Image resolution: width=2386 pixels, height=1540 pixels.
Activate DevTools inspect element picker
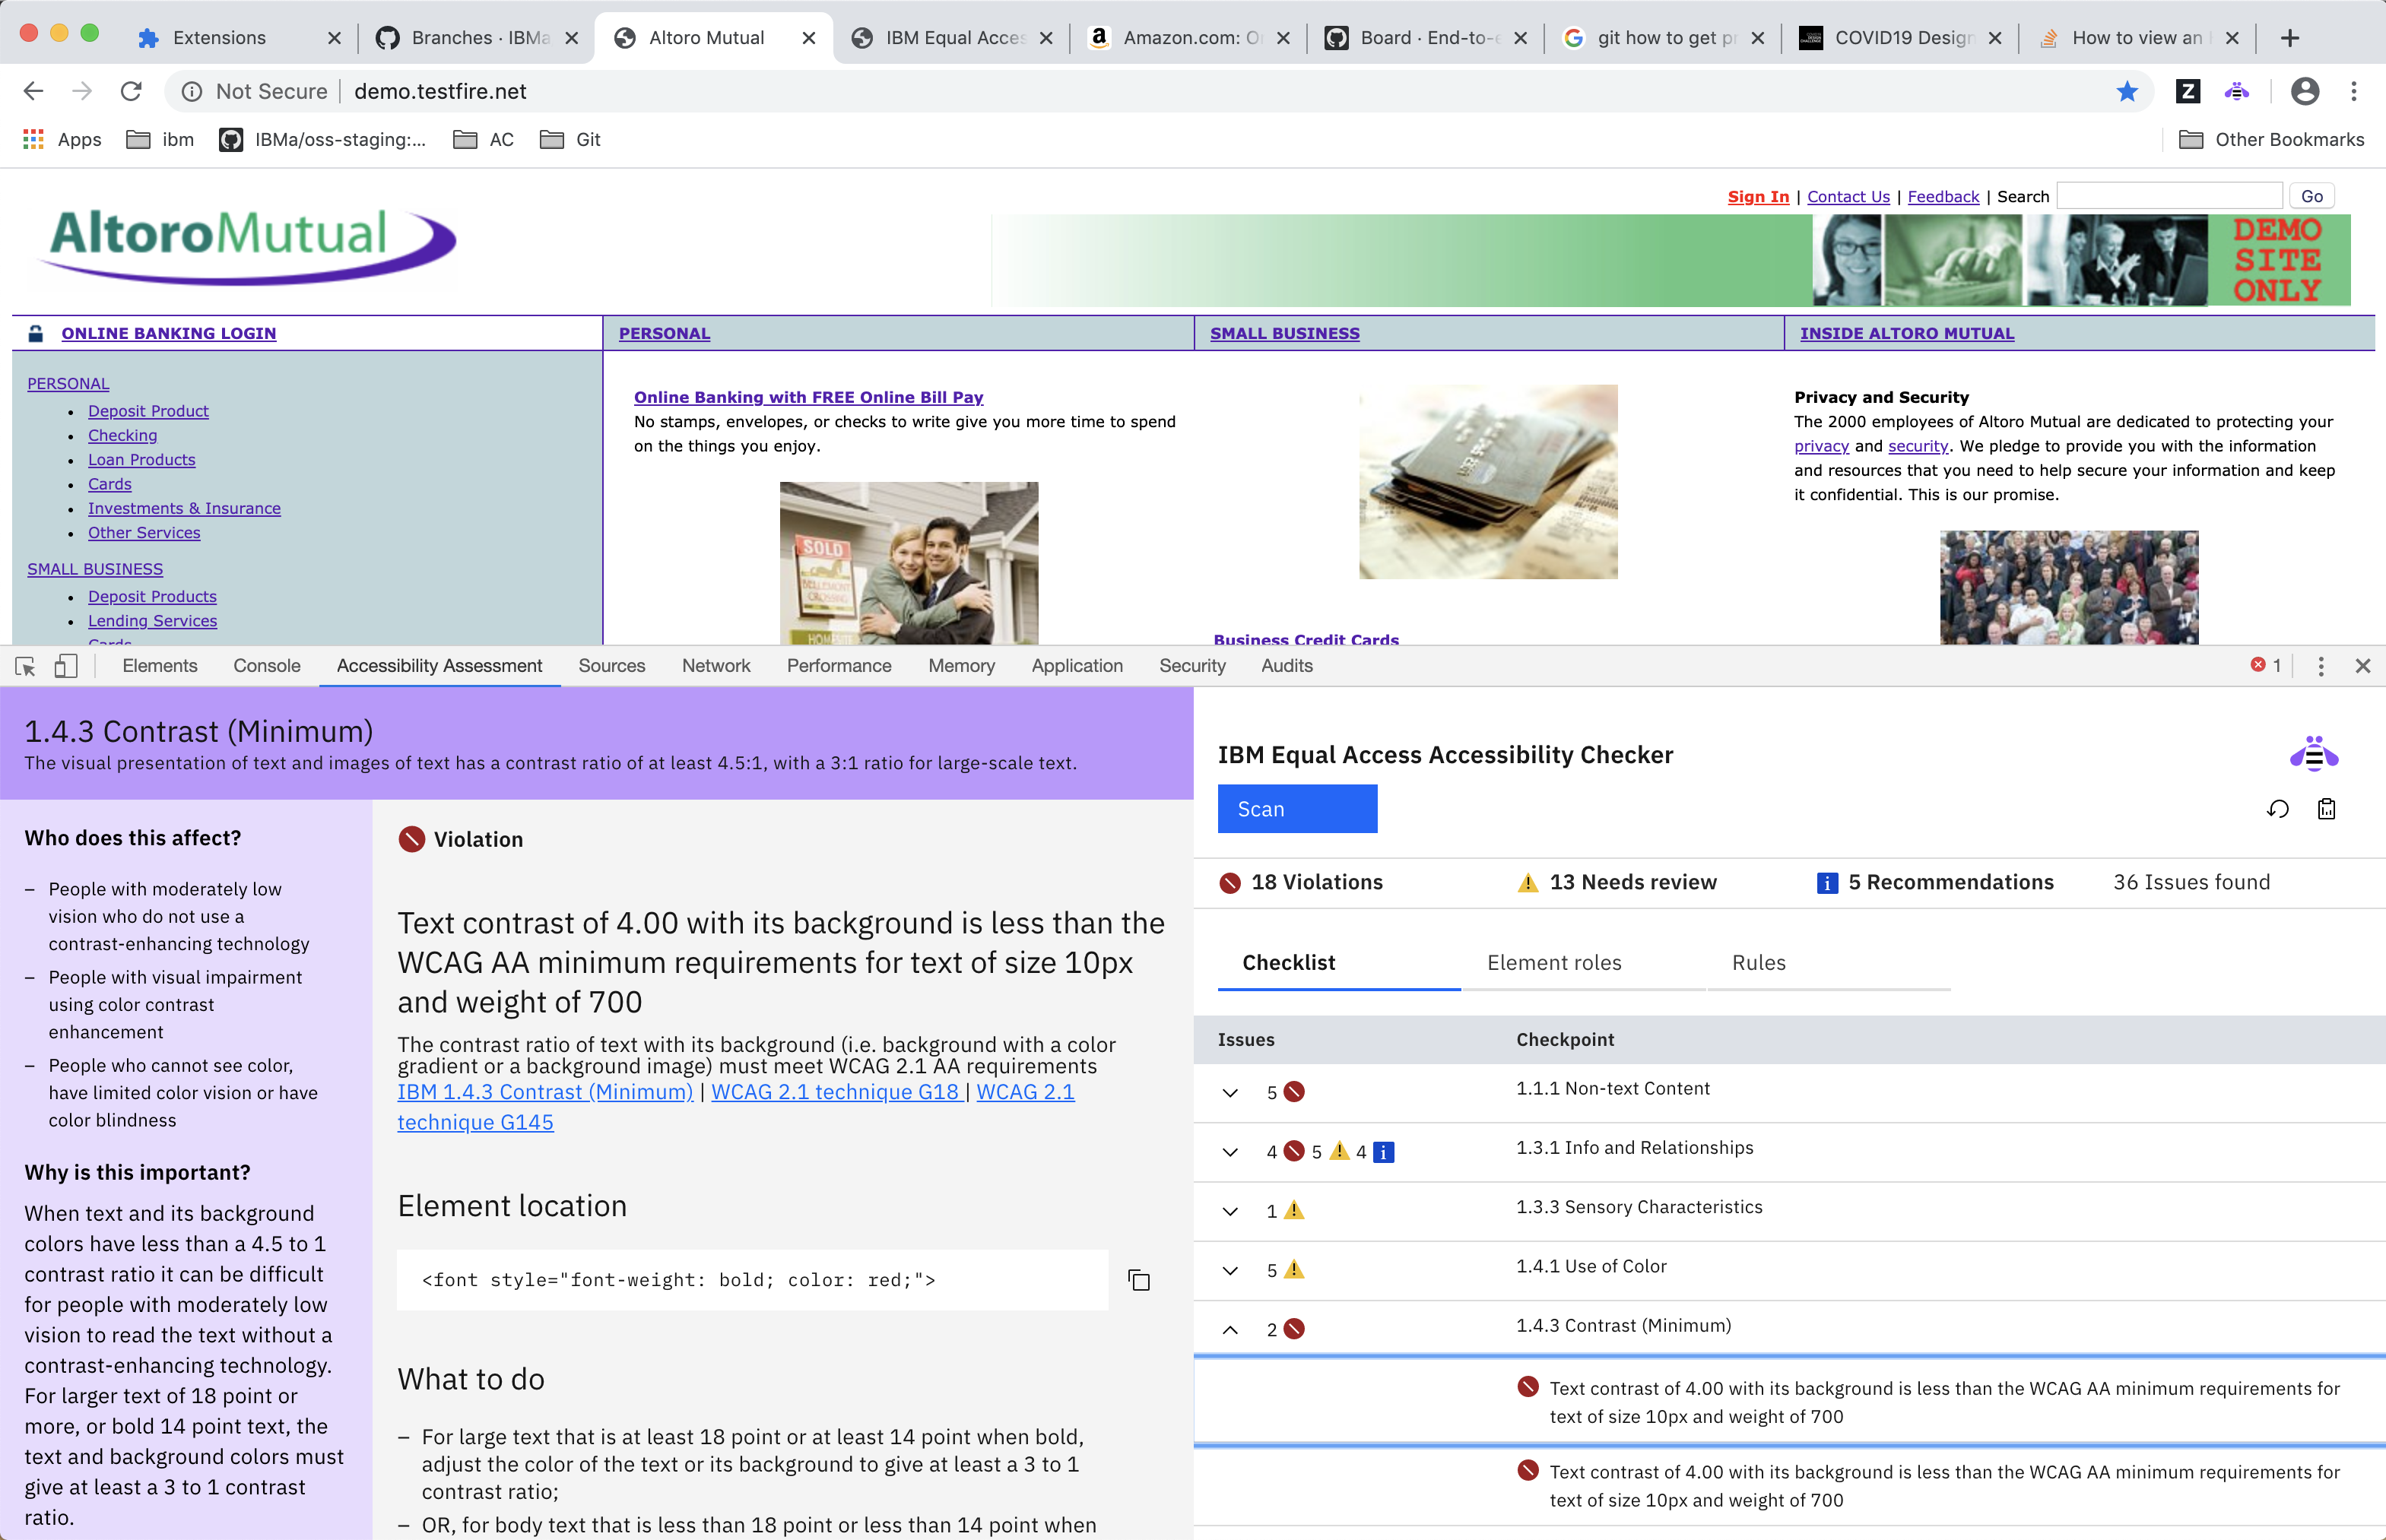click(x=26, y=666)
